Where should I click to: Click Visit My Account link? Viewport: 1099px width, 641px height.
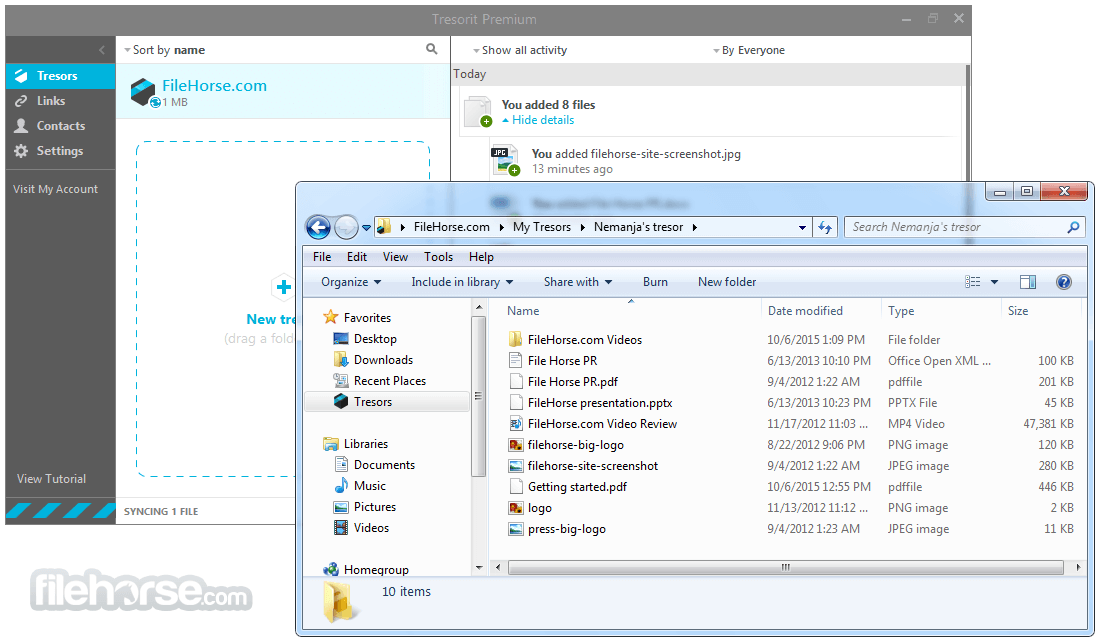[x=55, y=189]
